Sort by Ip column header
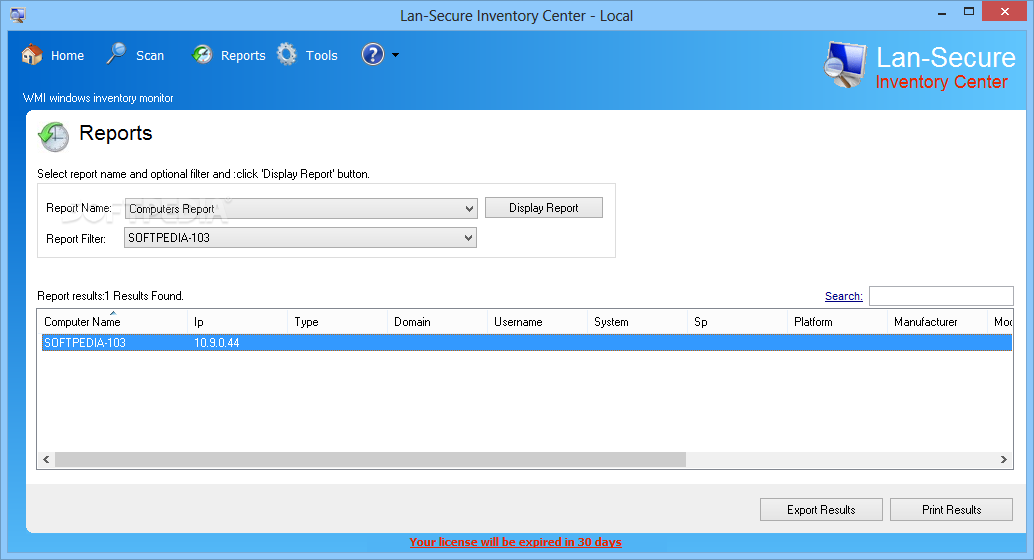Image resolution: width=1034 pixels, height=560 pixels. pyautogui.click(x=237, y=321)
